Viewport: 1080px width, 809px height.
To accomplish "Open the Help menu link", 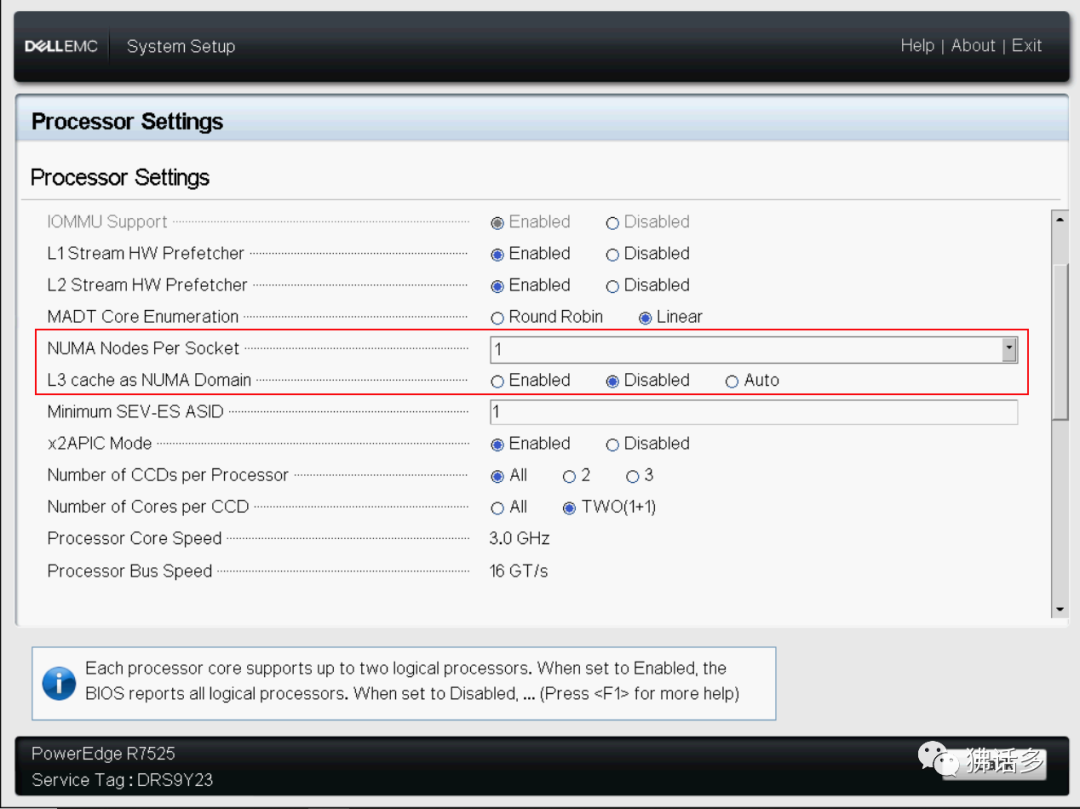I will [x=917, y=46].
